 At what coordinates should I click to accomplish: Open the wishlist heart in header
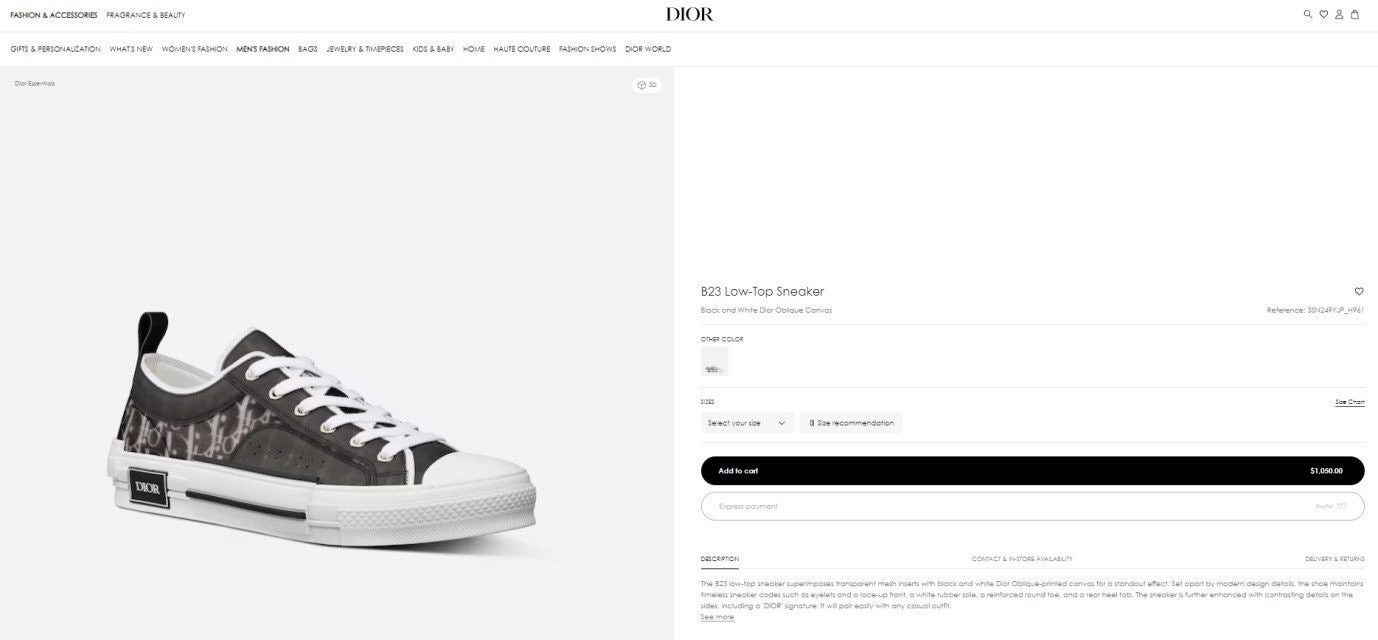[x=1323, y=15]
